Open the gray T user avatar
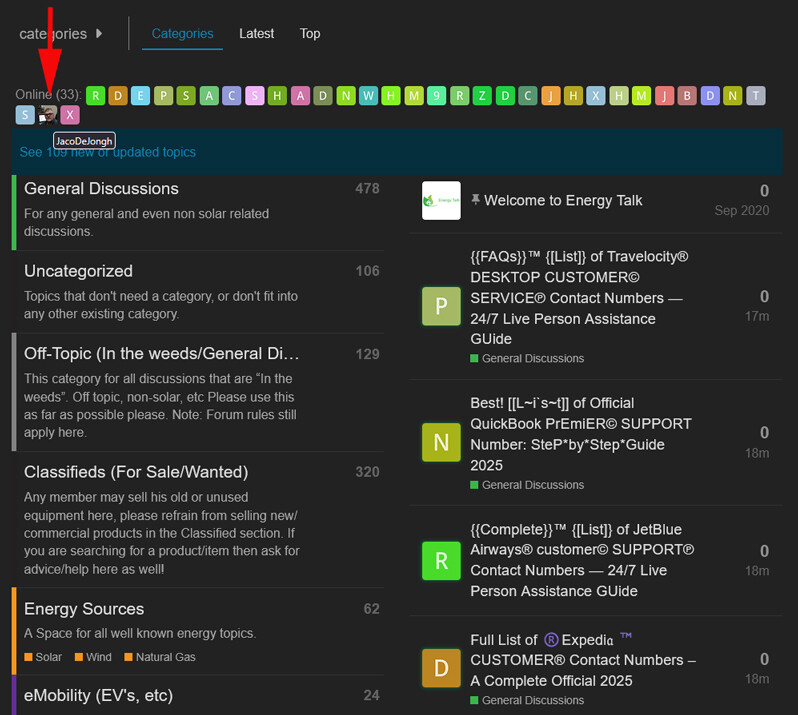This screenshot has height=715, width=798. pyautogui.click(x=756, y=96)
